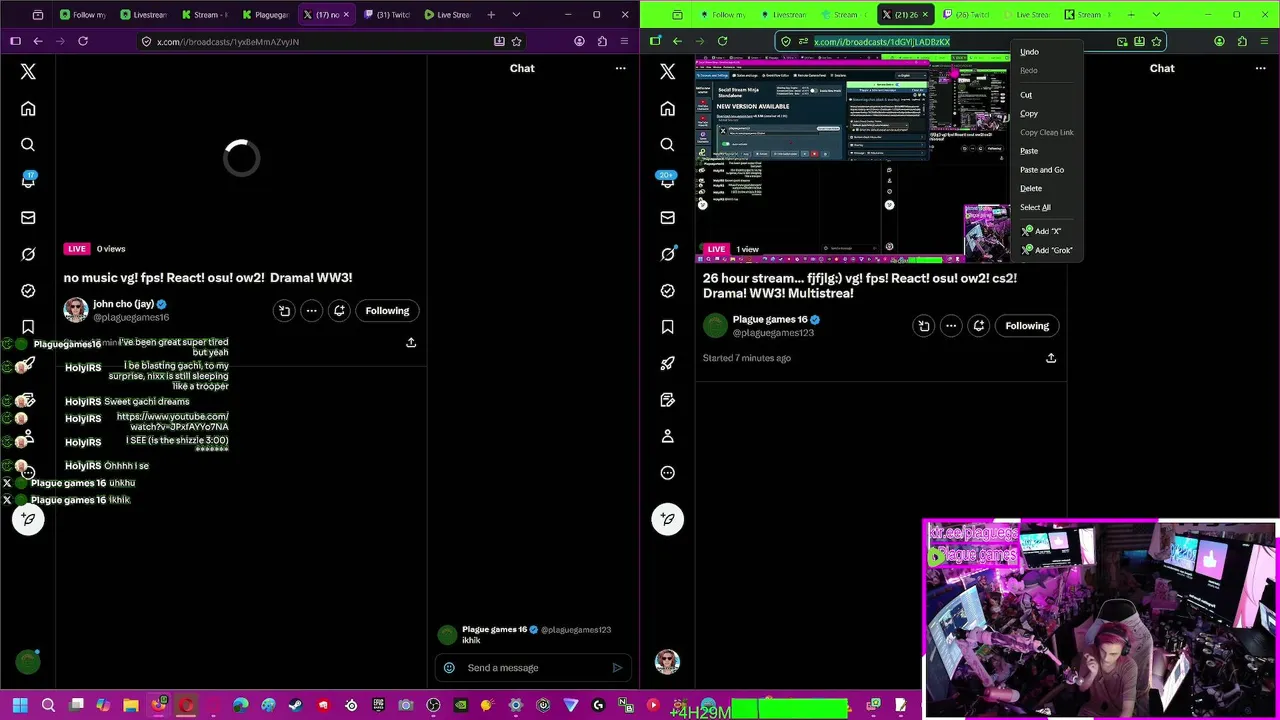
Task: Open Bookmarks in right window's sidebar
Action: (668, 327)
